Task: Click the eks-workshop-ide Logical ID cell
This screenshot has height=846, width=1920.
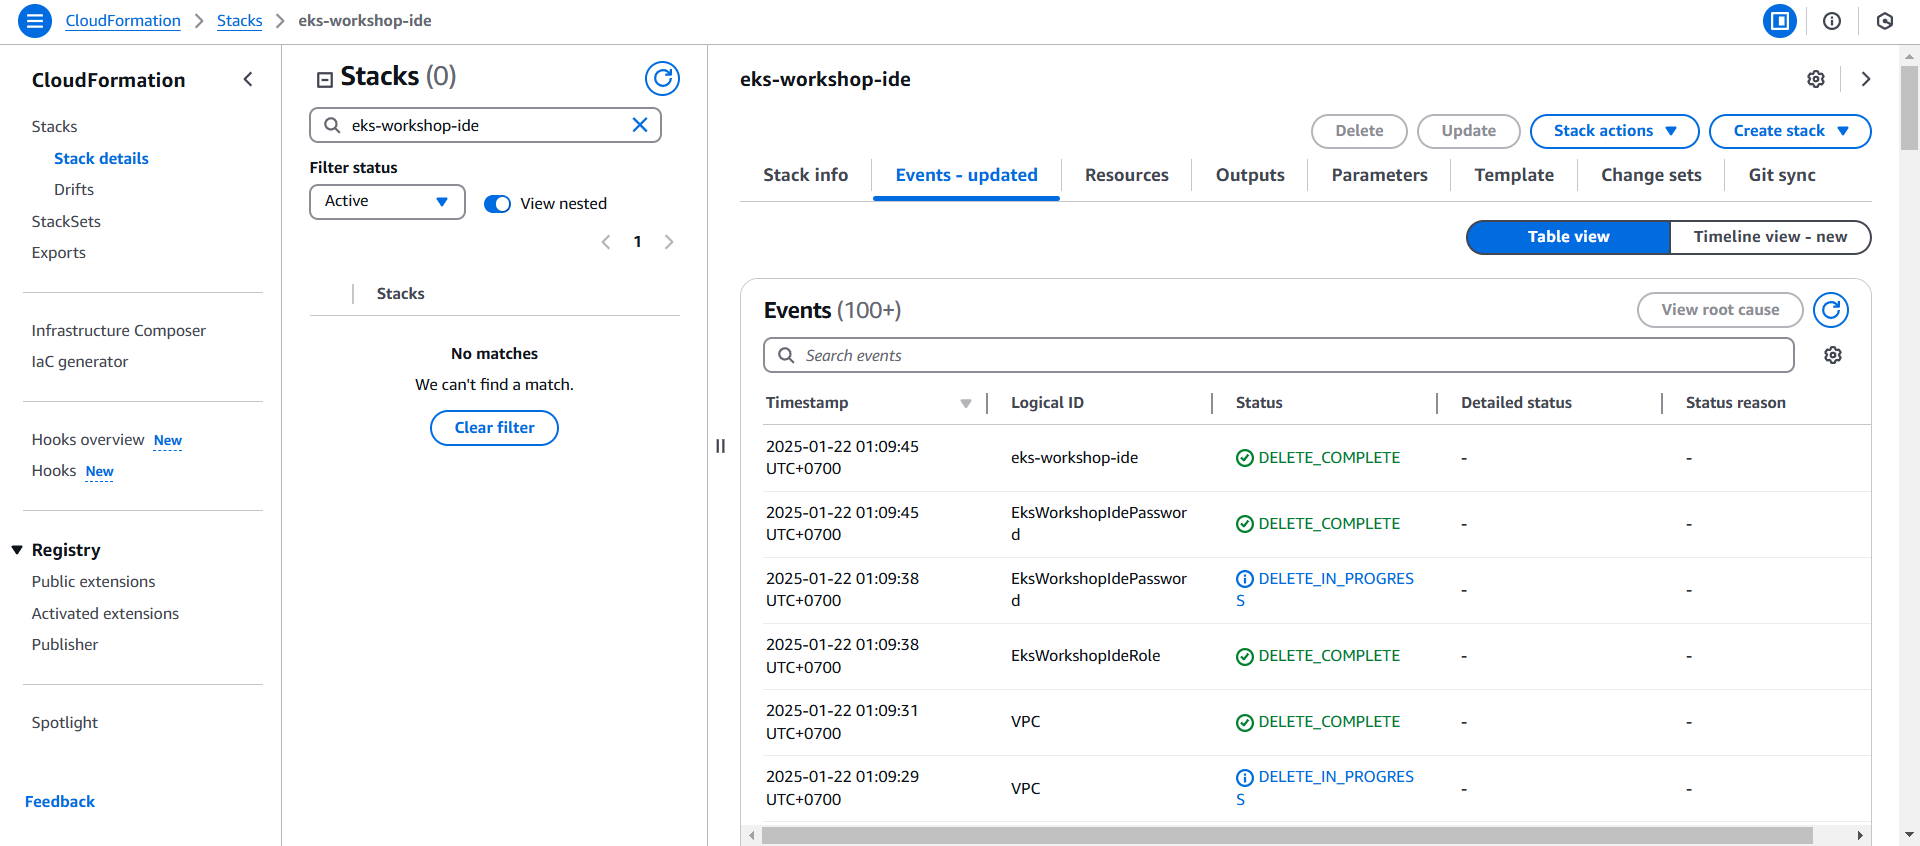Action: 1074,458
